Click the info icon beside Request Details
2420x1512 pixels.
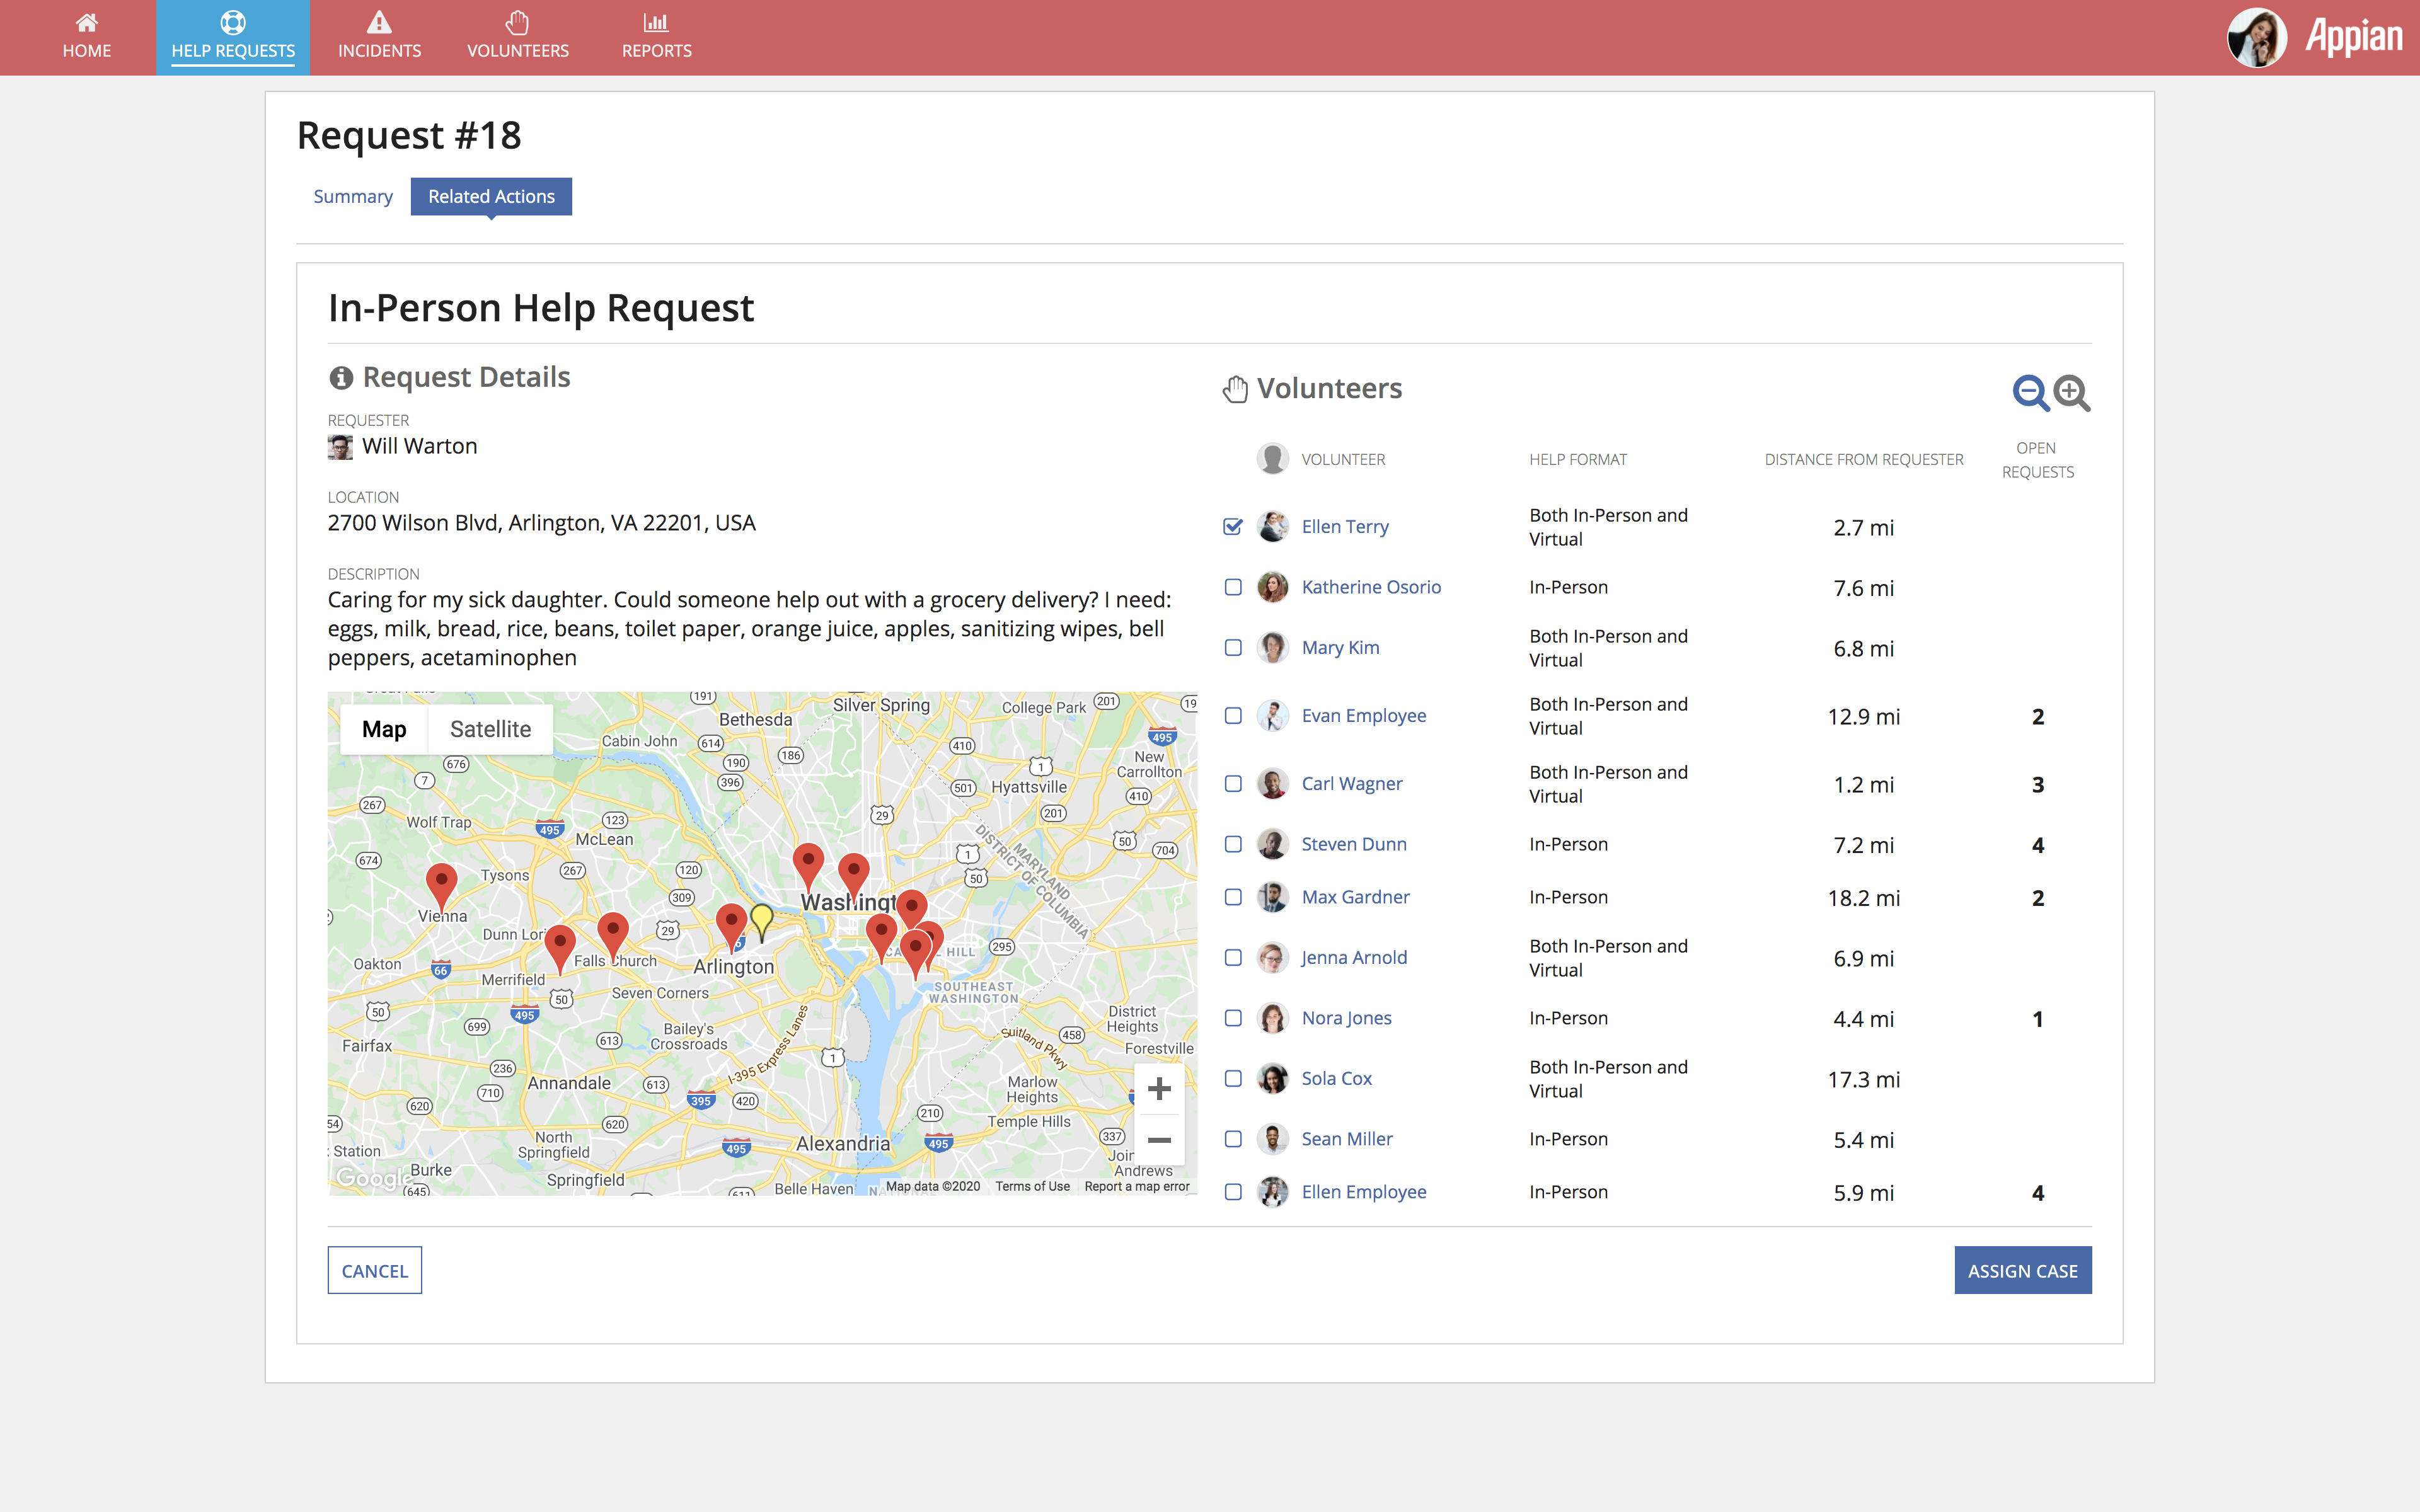(x=340, y=377)
